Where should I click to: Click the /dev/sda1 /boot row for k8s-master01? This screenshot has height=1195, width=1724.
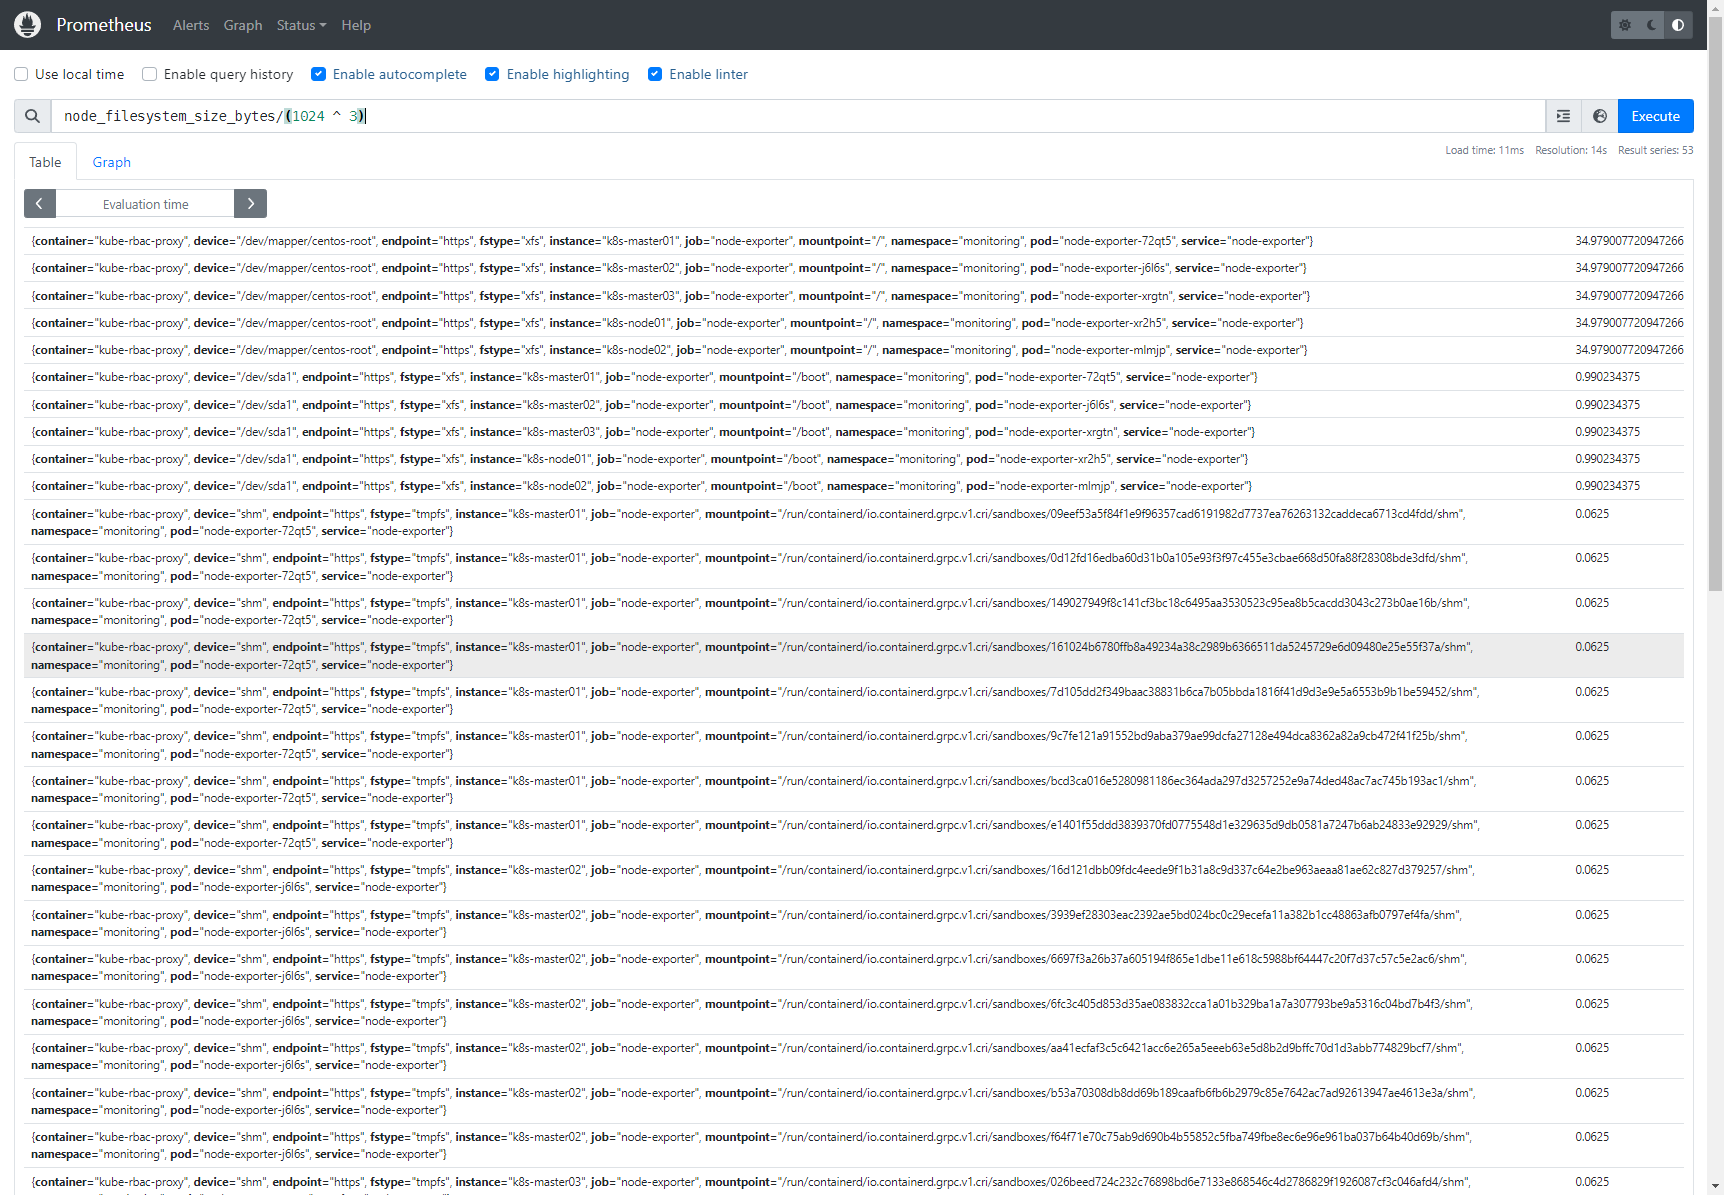[x=854, y=377]
